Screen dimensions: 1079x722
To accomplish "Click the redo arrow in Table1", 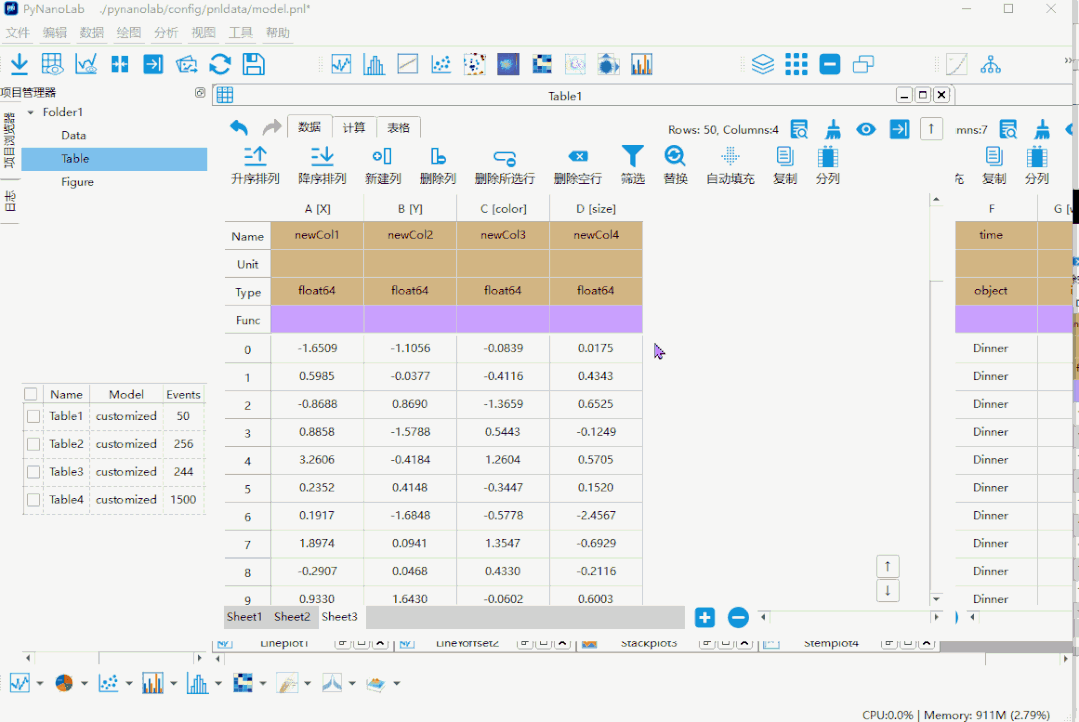I will pyautogui.click(x=272, y=127).
